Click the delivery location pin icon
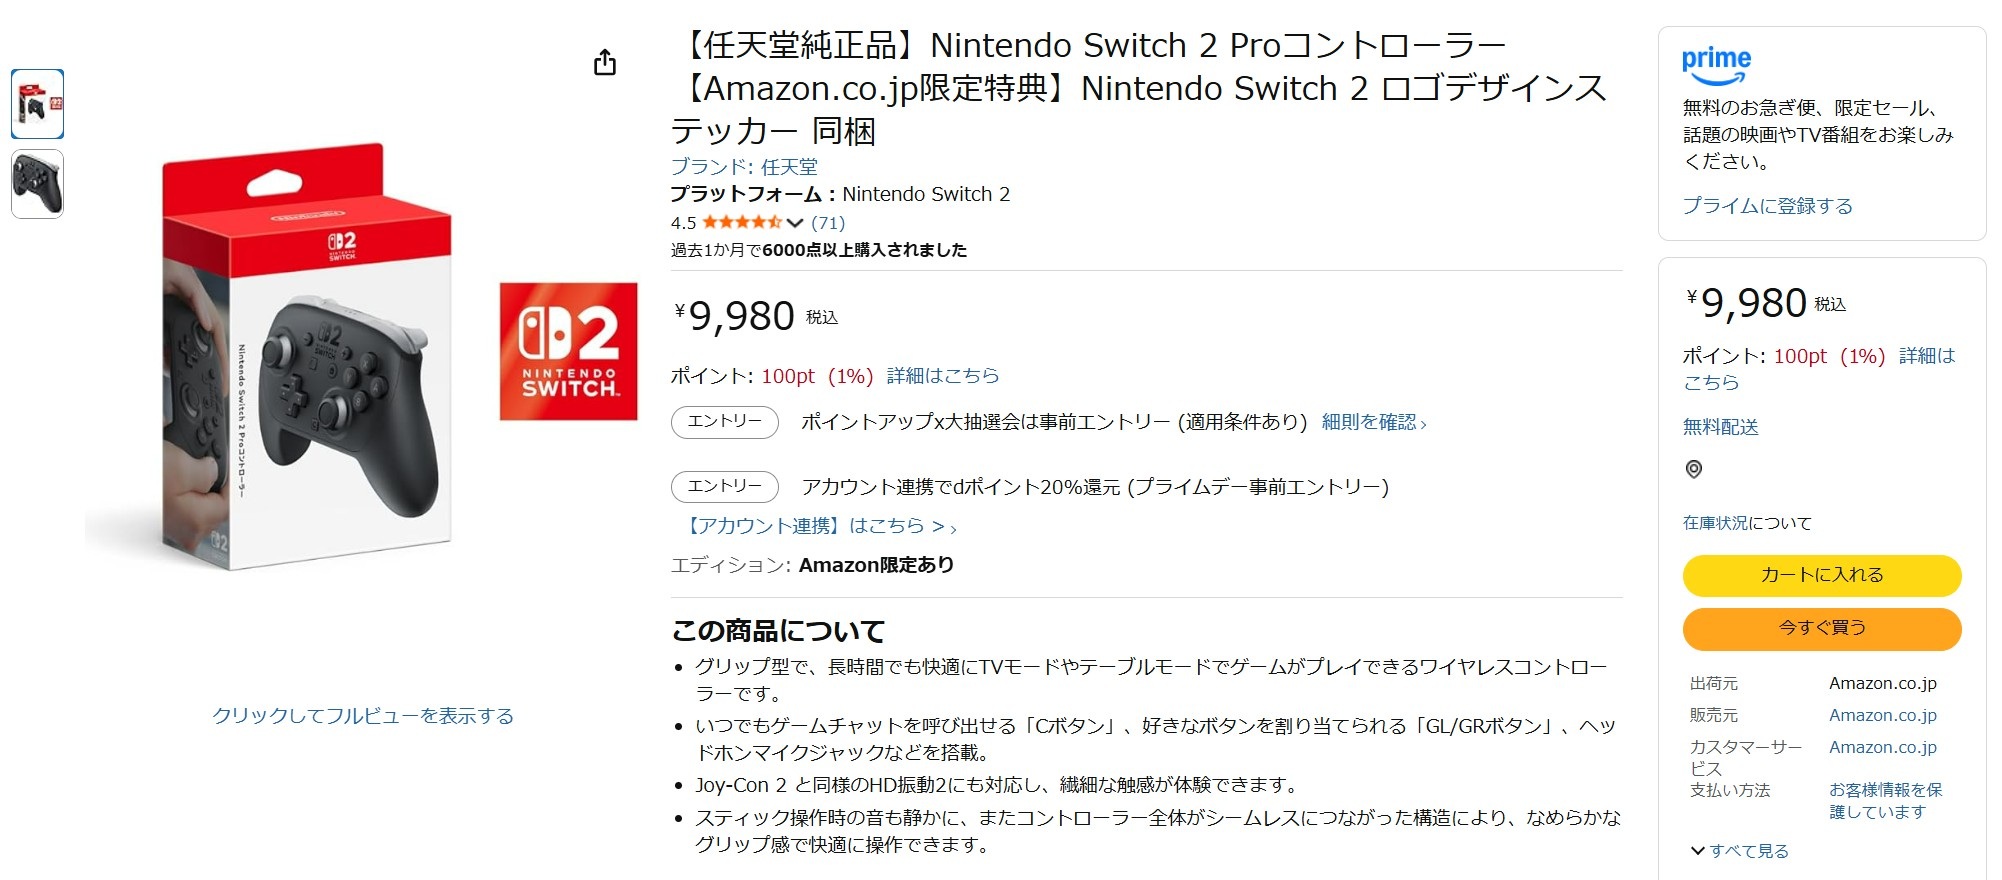Screen dimensions: 2002x880 pos(1694,469)
